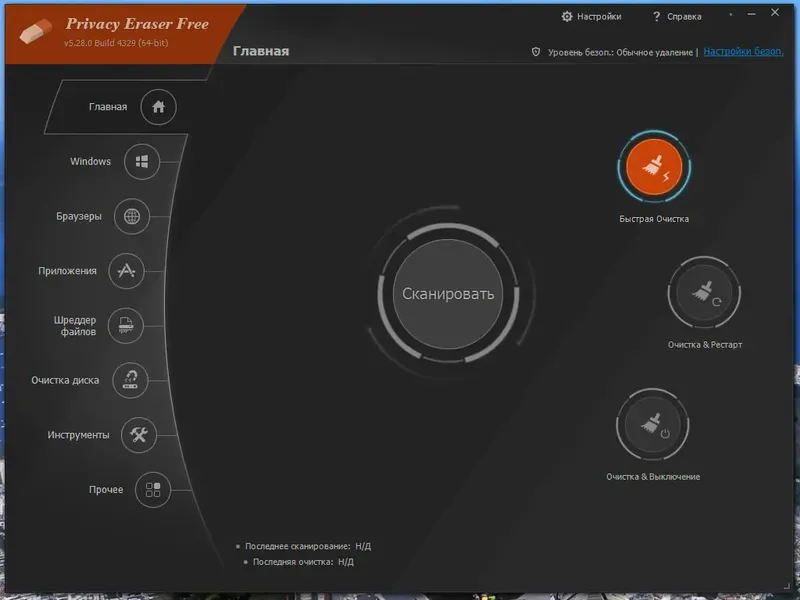The image size is (800, 600).
Task: Click the Главная home icon
Action: (158, 107)
